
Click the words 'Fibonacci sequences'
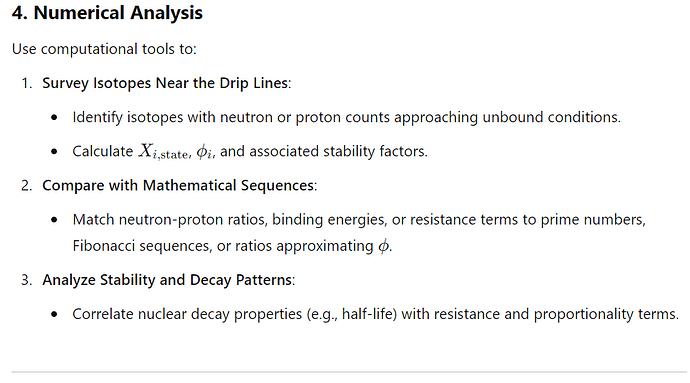coord(141,246)
